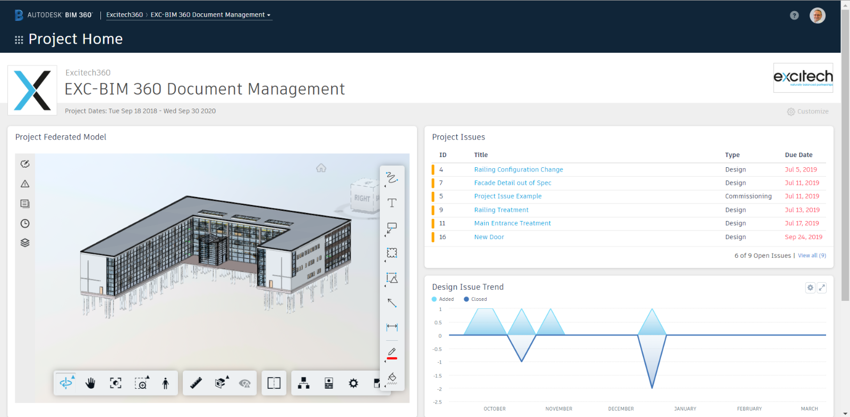Open the Section Analysis tool

pos(221,383)
